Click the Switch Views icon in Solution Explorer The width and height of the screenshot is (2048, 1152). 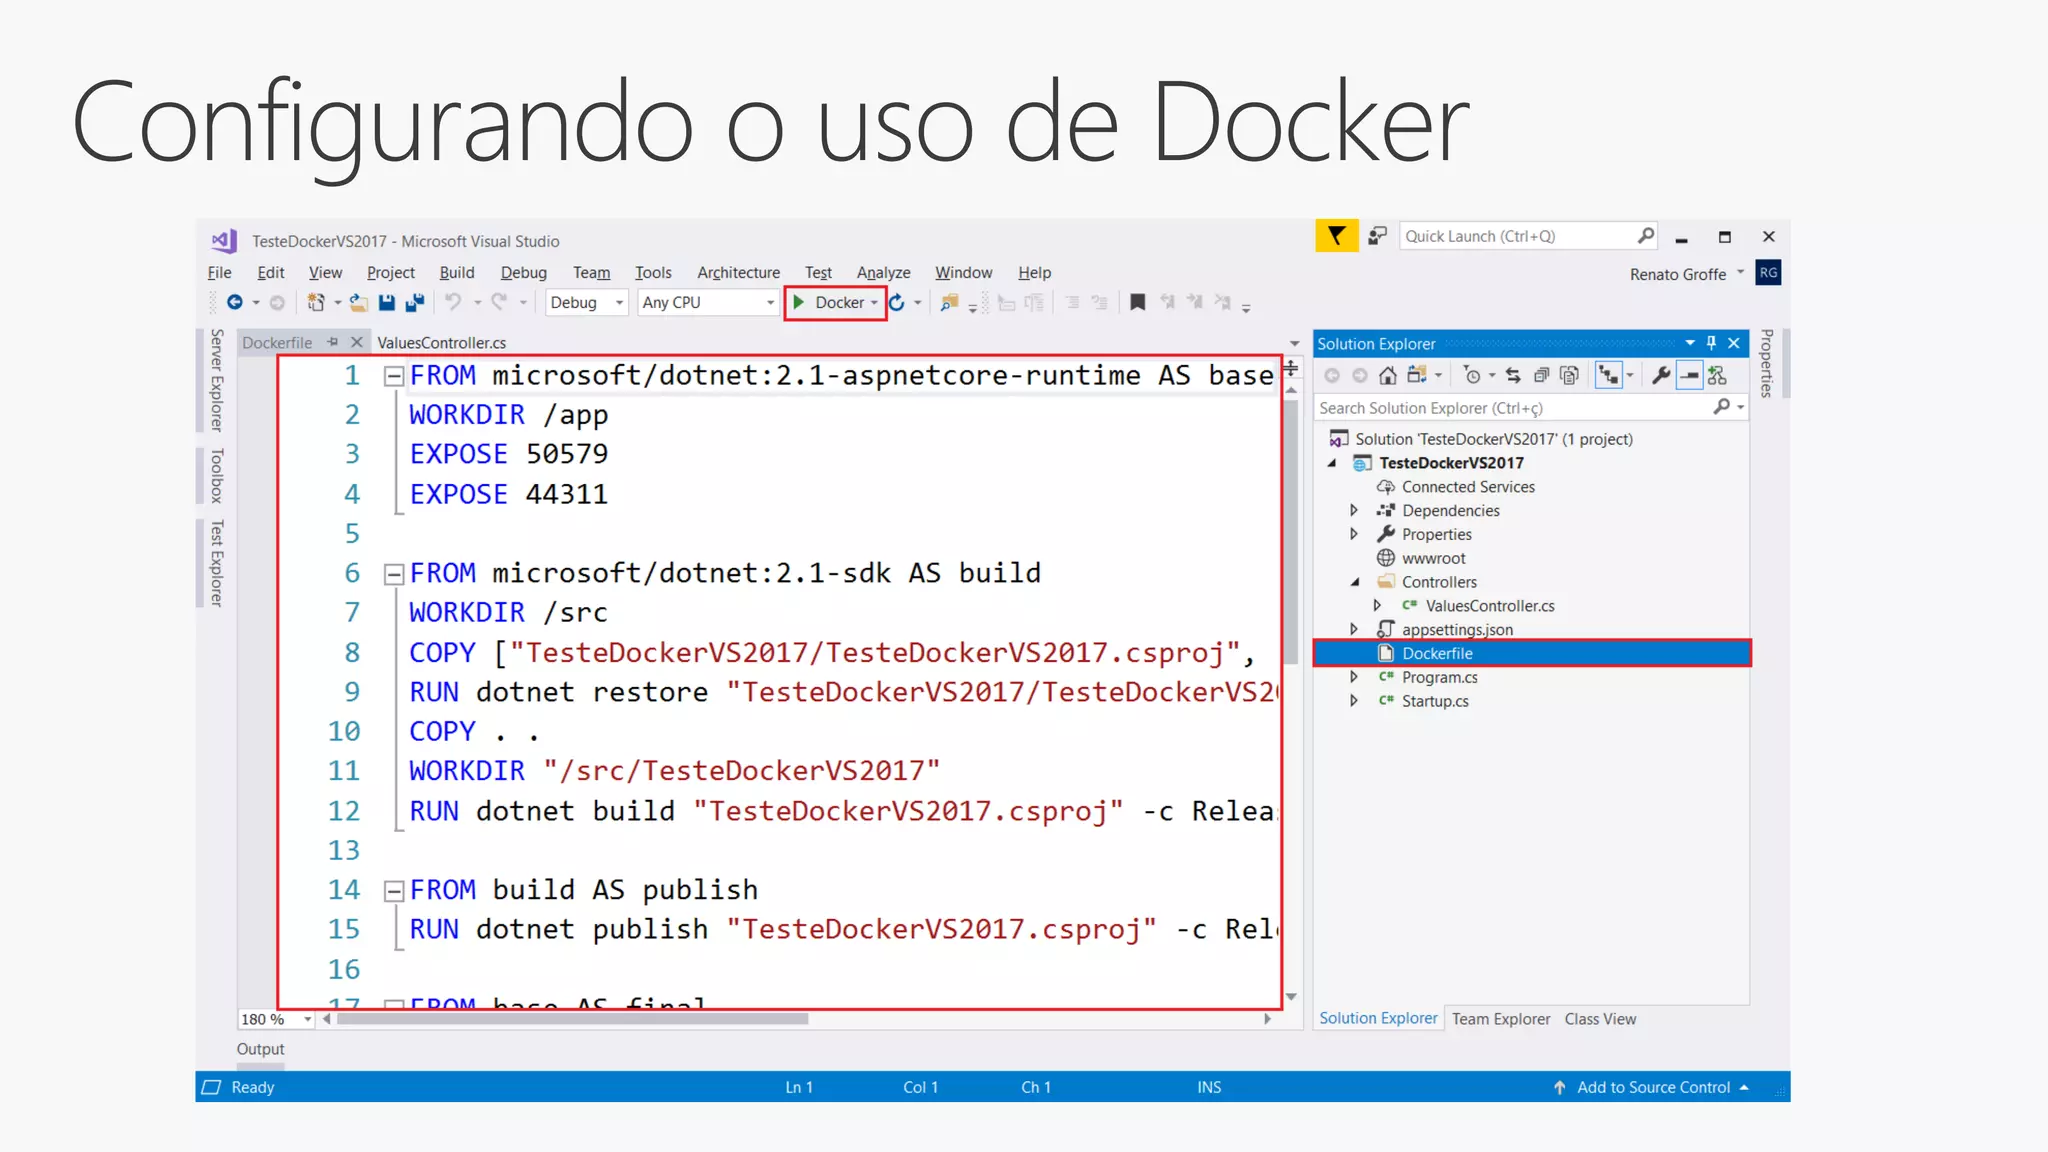point(1417,375)
